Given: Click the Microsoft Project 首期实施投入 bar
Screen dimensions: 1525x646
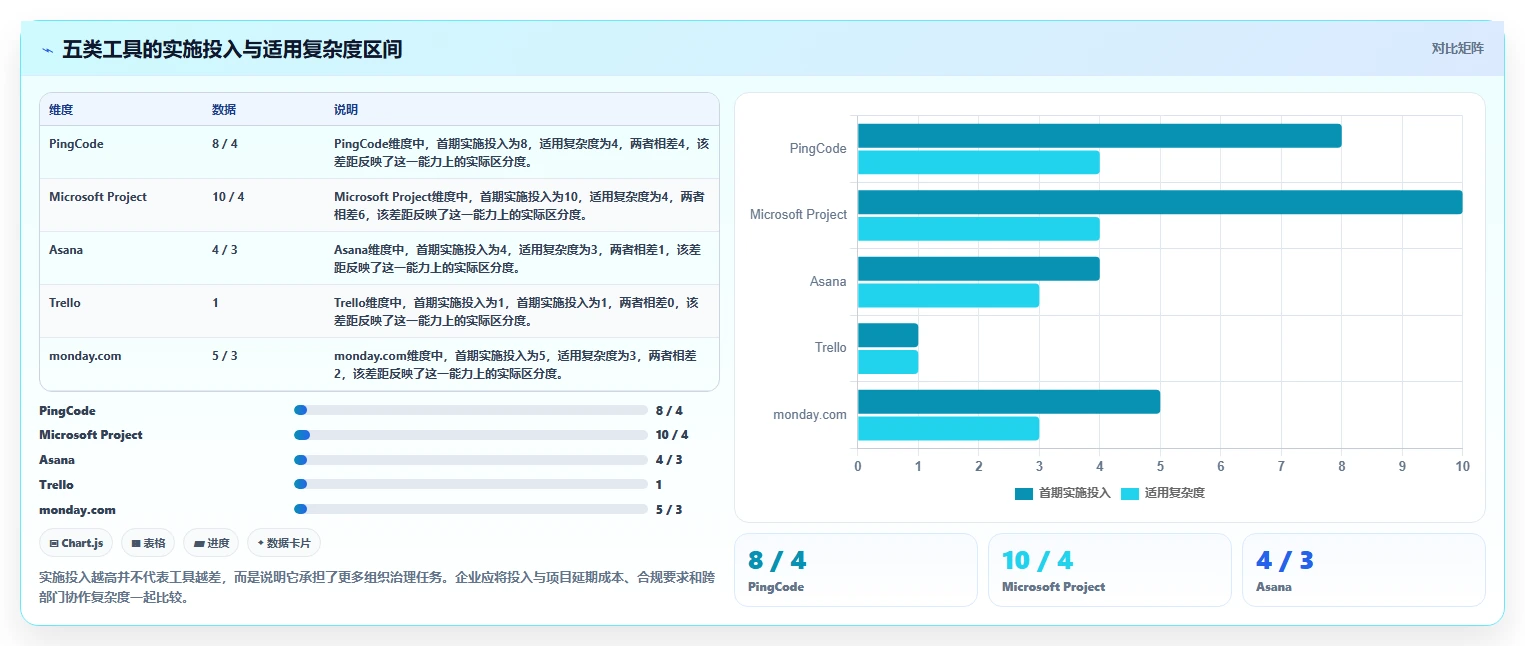Looking at the screenshot, I should 1160,202.
